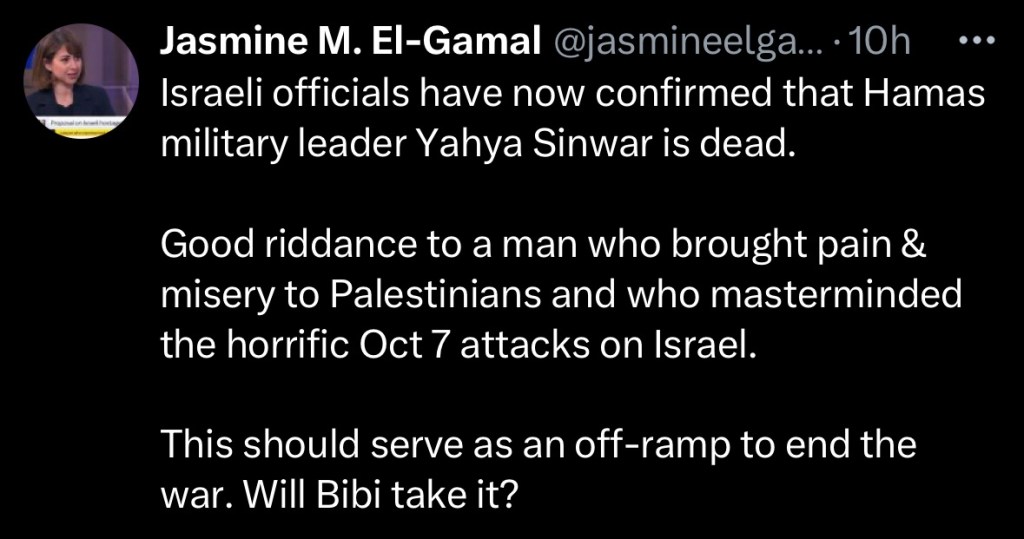This screenshot has height=539, width=1024.
Task: Click Jasmine M. El-Gamal's profile avatar
Action: (x=82, y=82)
